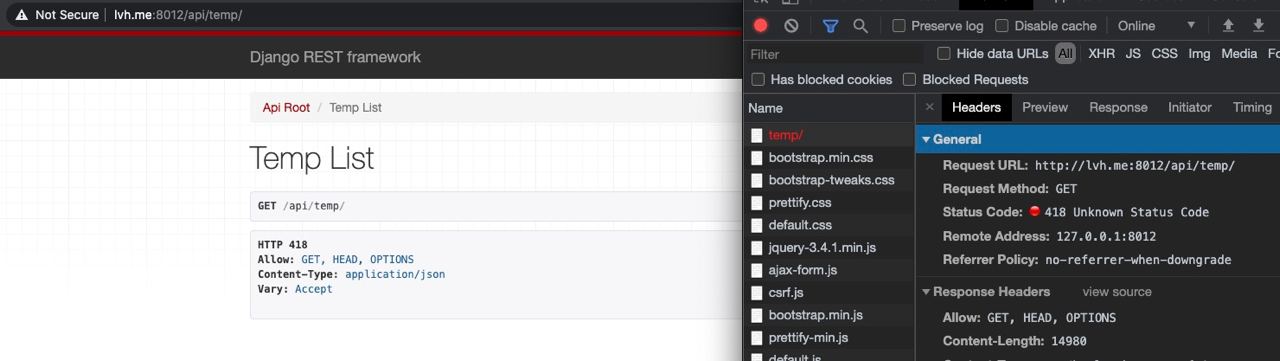Viewport: 1280px width, 361px height.
Task: Open the Response tab
Action: (x=1118, y=107)
